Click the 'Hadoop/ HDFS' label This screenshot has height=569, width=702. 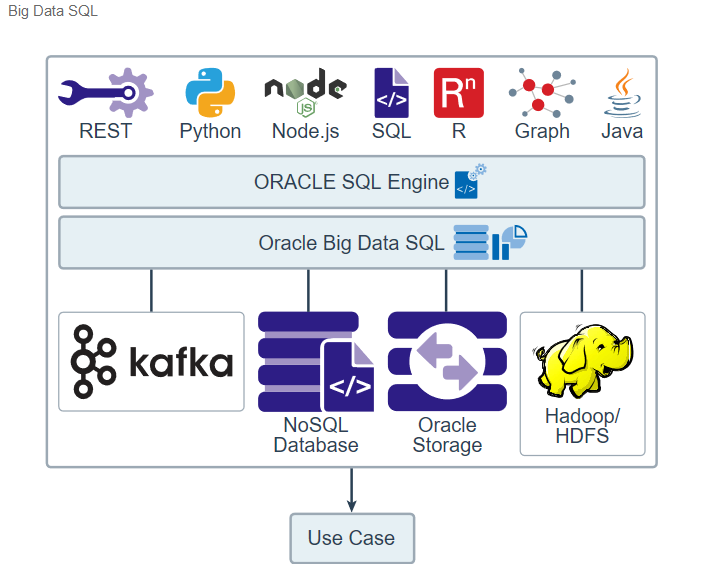[582, 426]
